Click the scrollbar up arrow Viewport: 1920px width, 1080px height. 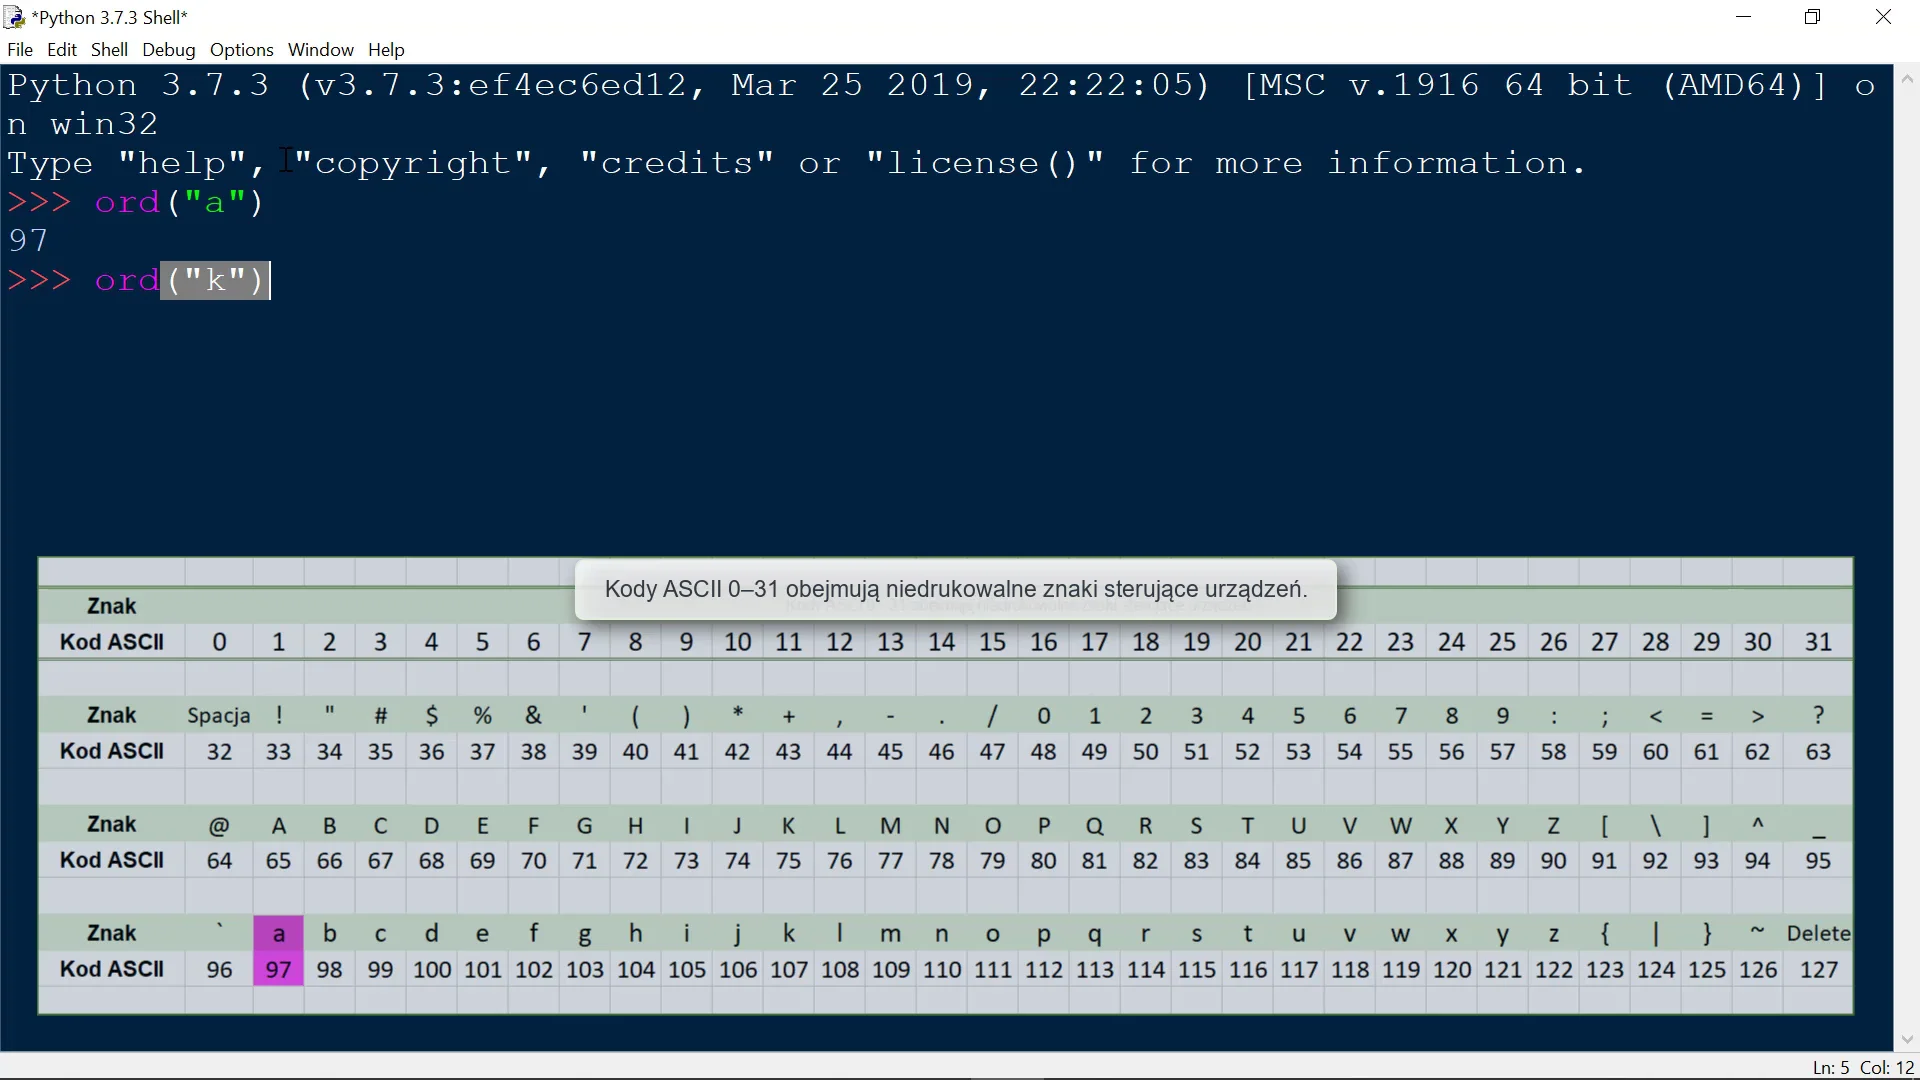[1907, 79]
